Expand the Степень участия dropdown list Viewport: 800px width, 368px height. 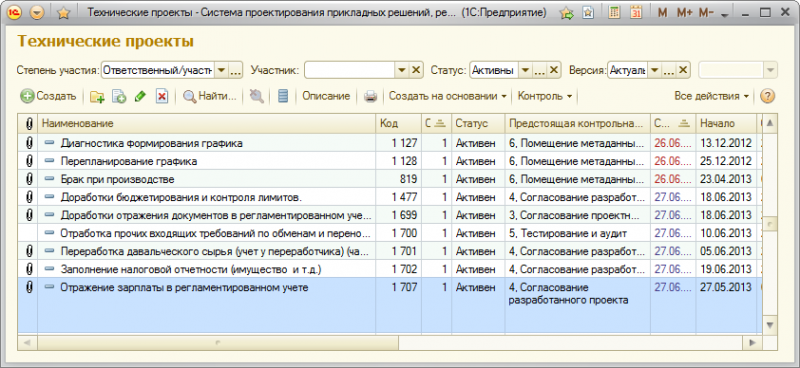click(x=221, y=70)
